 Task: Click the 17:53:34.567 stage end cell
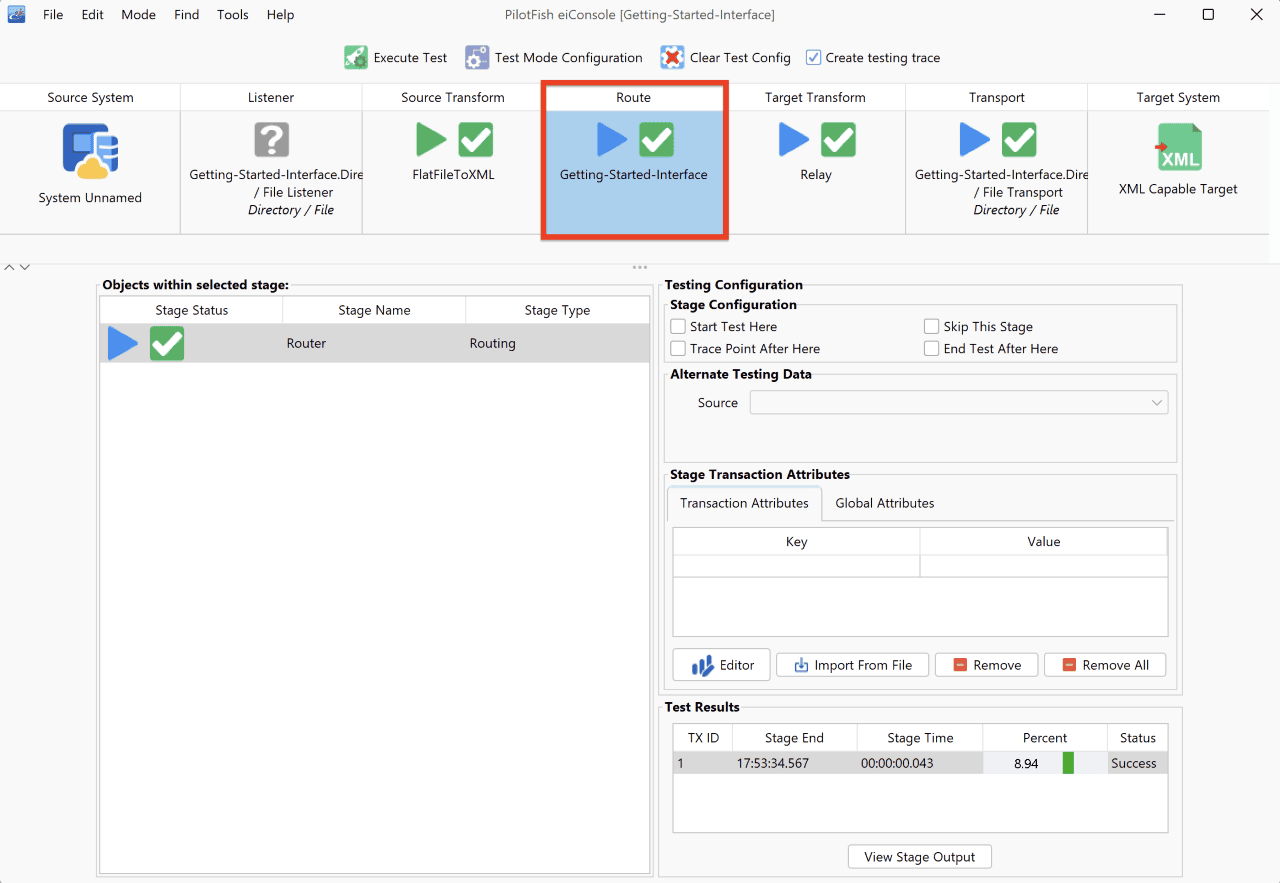(x=794, y=763)
